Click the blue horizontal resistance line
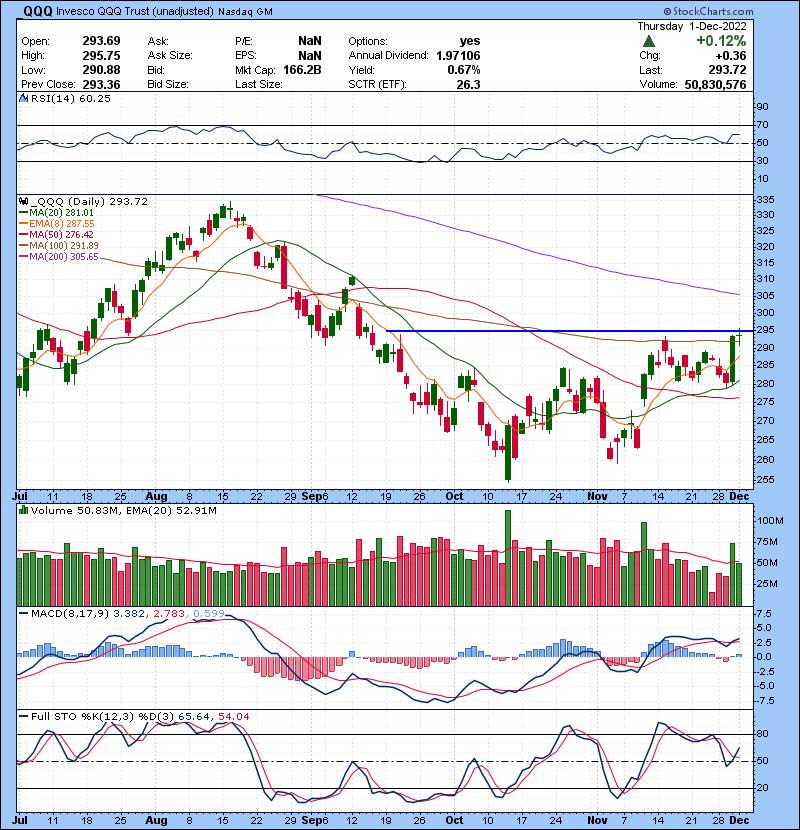Viewport: 800px width, 830px height. (560, 330)
